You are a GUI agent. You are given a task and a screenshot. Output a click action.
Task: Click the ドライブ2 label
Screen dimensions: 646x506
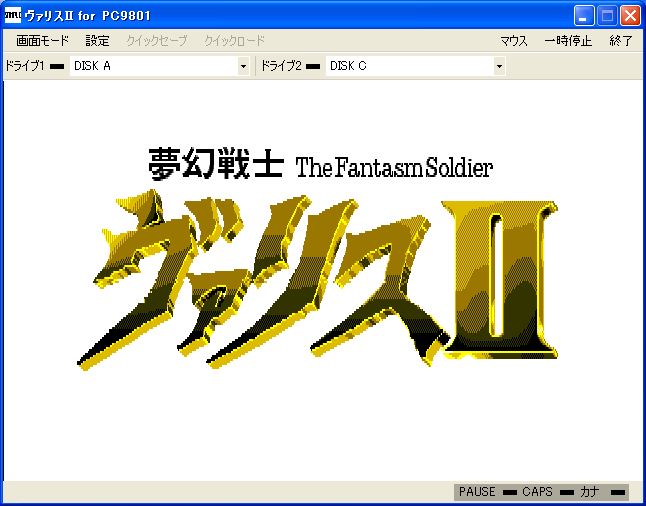(281, 66)
